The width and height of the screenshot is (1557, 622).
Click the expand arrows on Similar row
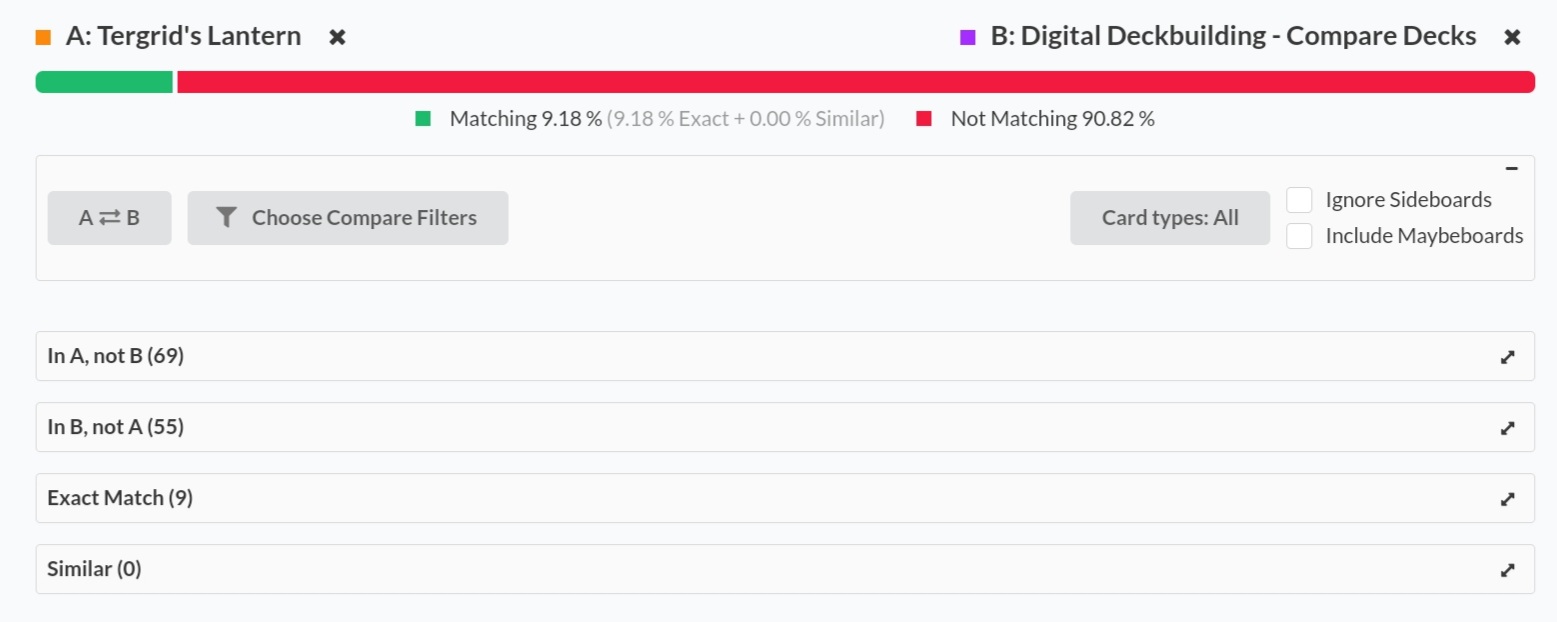click(x=1508, y=570)
